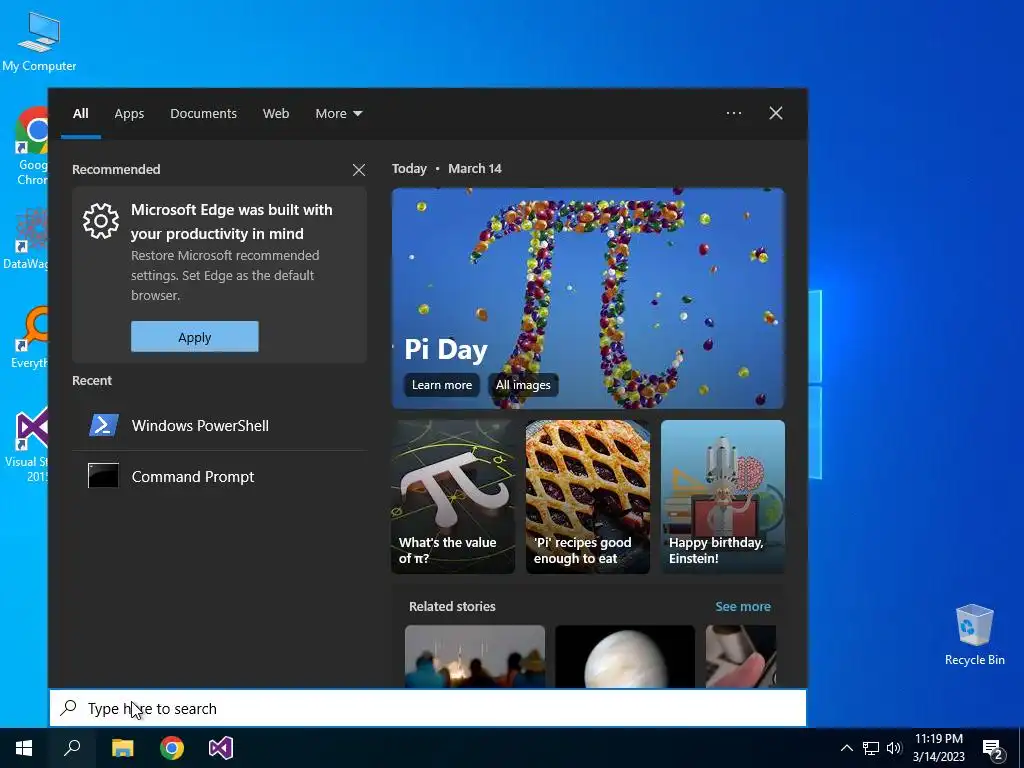Launch Google Chrome from the taskbar
This screenshot has width=1024, height=768.
172,748
